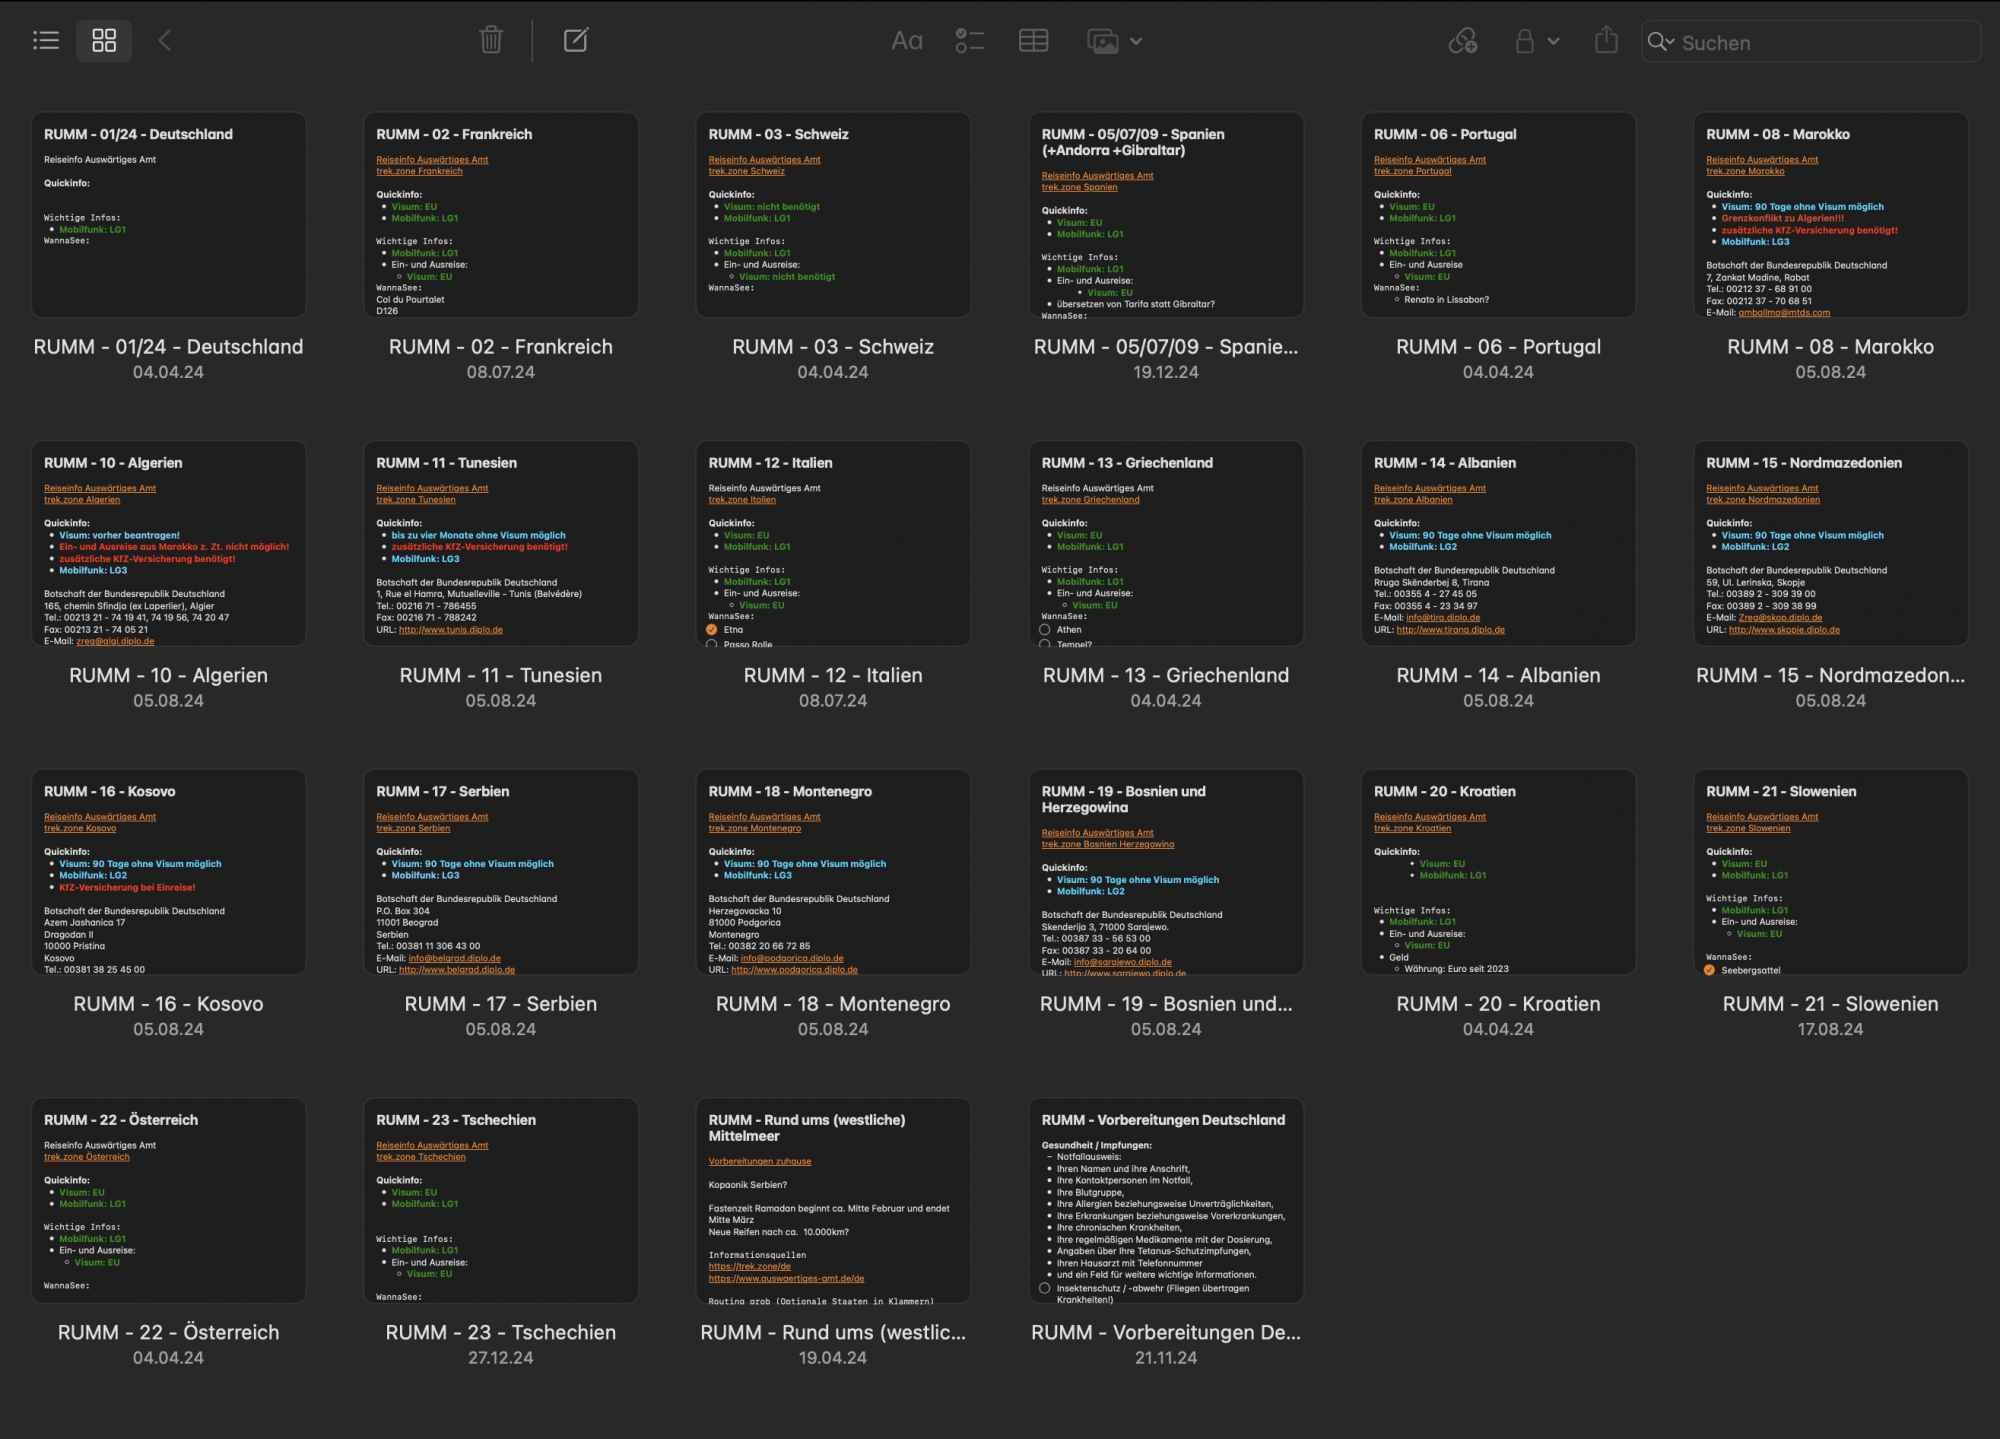Image resolution: width=2000 pixels, height=1439 pixels.
Task: Toggle Etna checkbox in Italien note
Action: pos(712,630)
